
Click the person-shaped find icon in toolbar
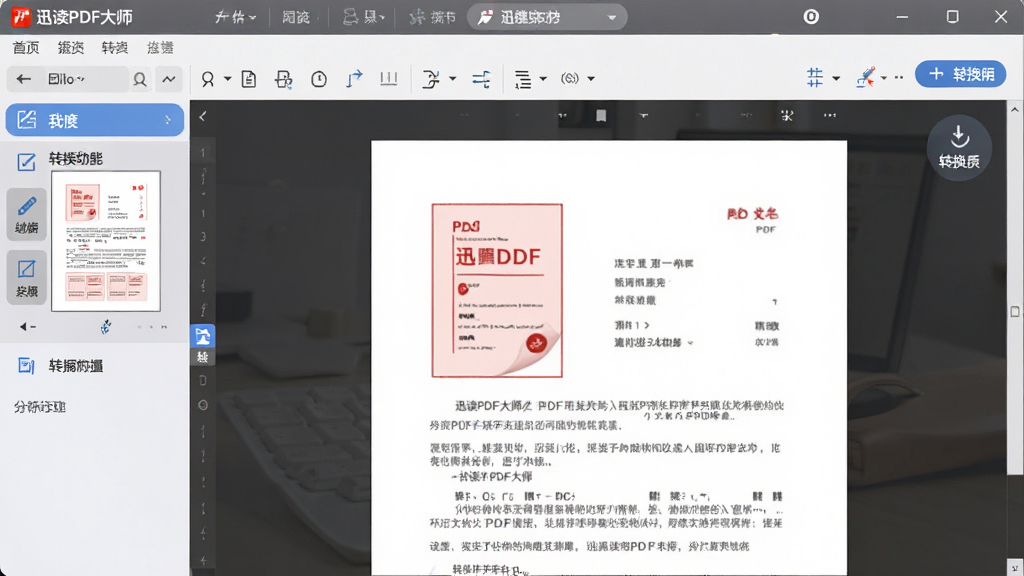point(208,79)
